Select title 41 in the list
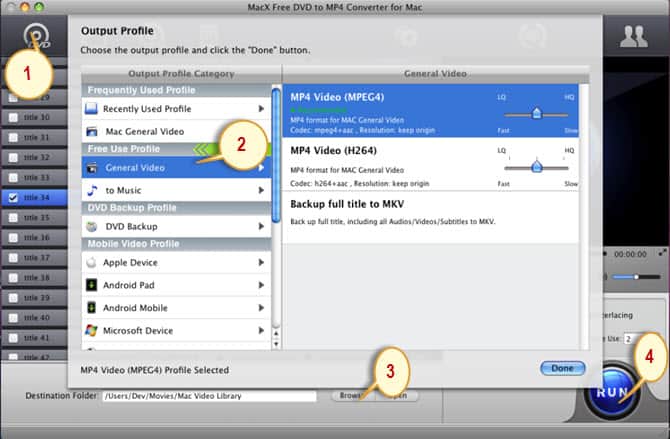 pyautogui.click(x=34, y=338)
